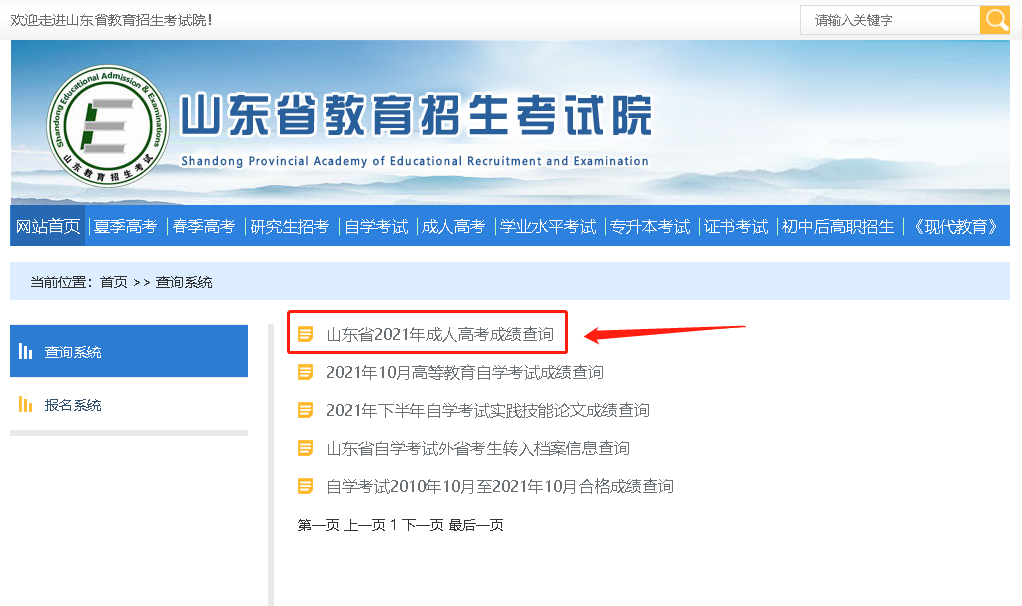Open 专升本考试 navigation menu item
Screen dimensions: 1022x606
[x=650, y=227]
